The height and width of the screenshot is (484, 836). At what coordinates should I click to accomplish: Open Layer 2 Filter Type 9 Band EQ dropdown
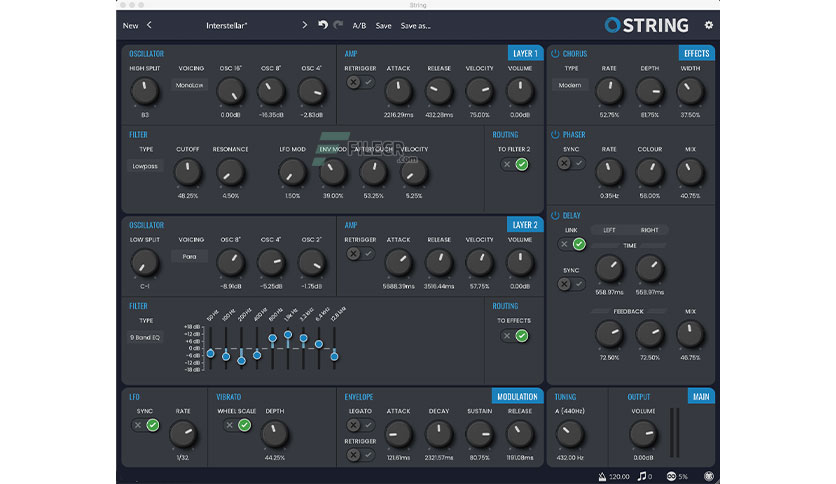pos(145,337)
